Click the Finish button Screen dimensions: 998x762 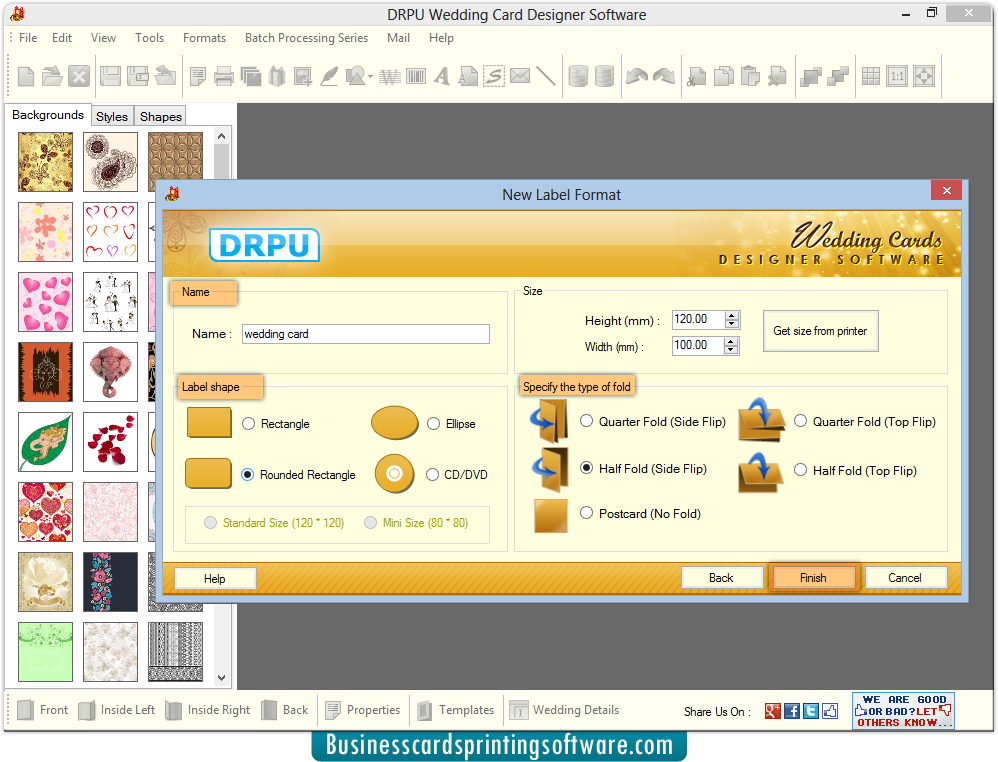(x=813, y=578)
